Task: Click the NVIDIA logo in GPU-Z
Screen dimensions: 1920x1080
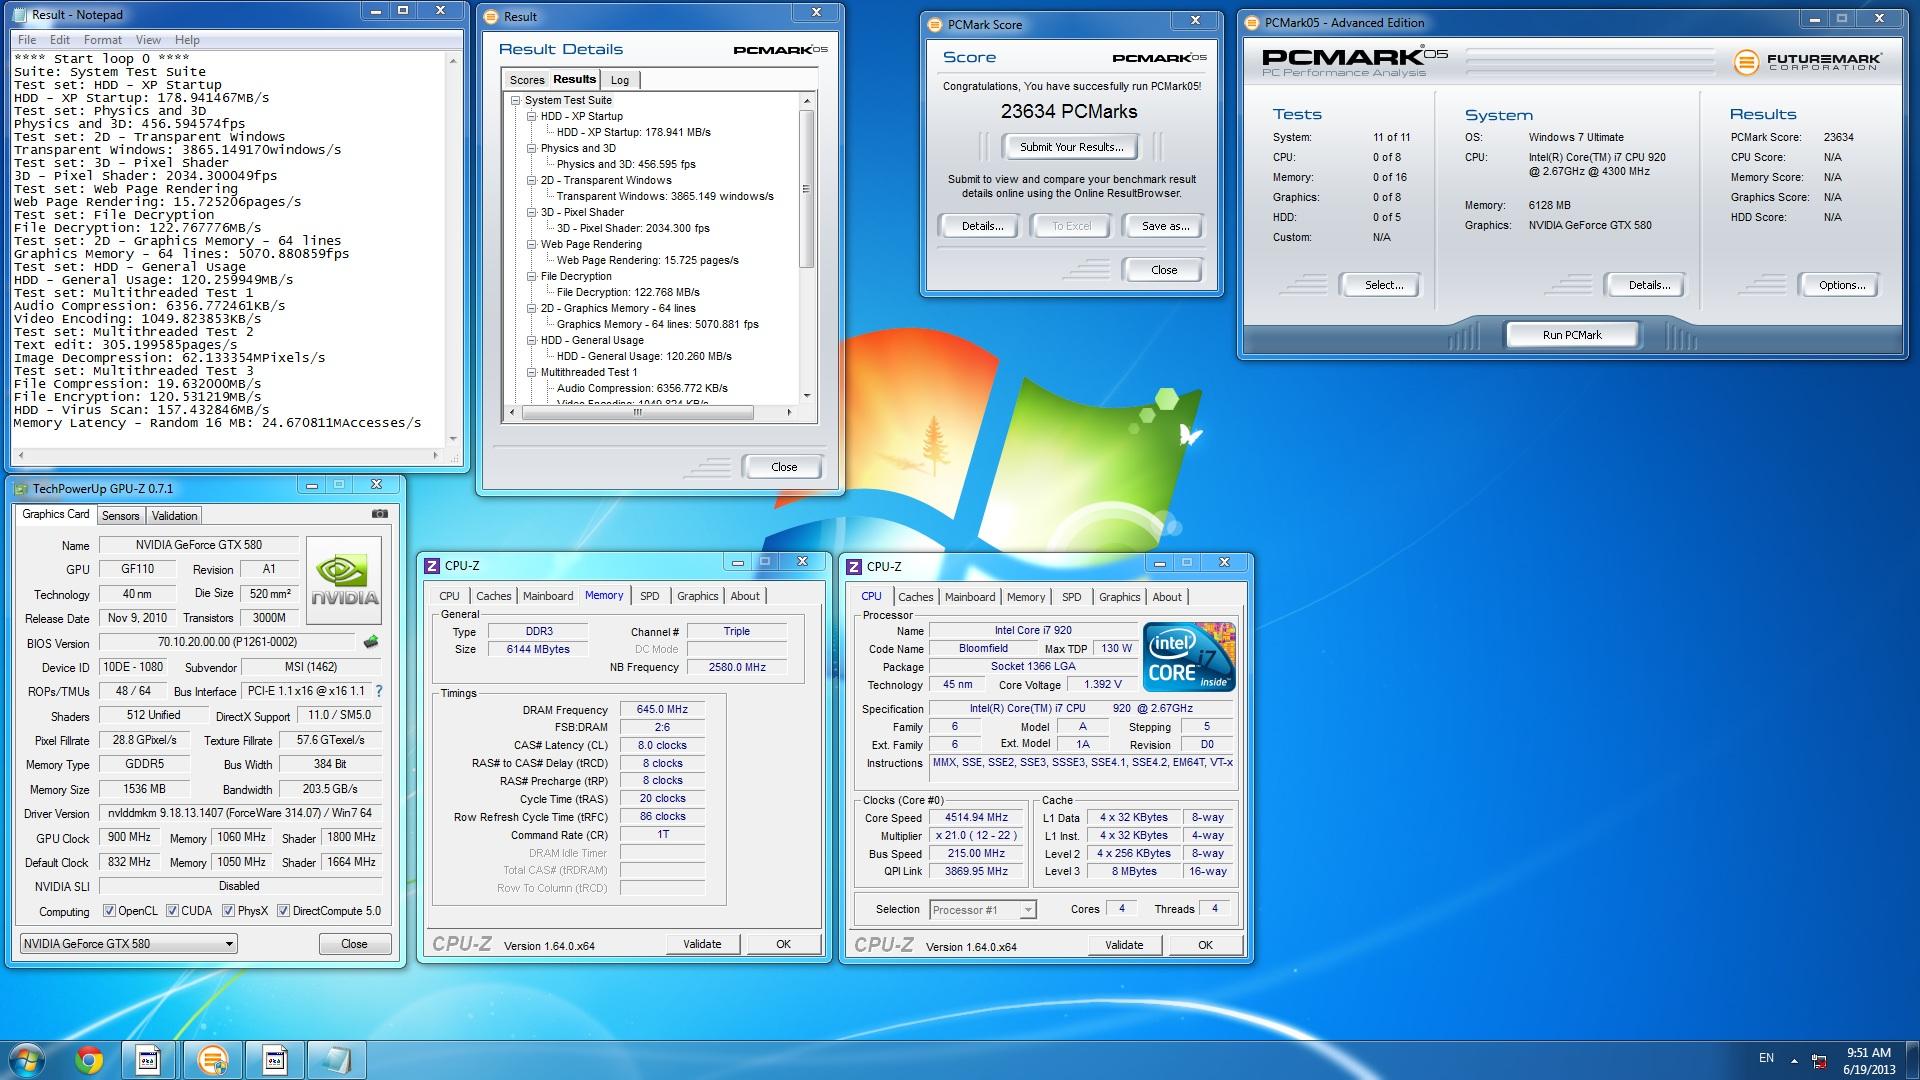Action: [344, 580]
